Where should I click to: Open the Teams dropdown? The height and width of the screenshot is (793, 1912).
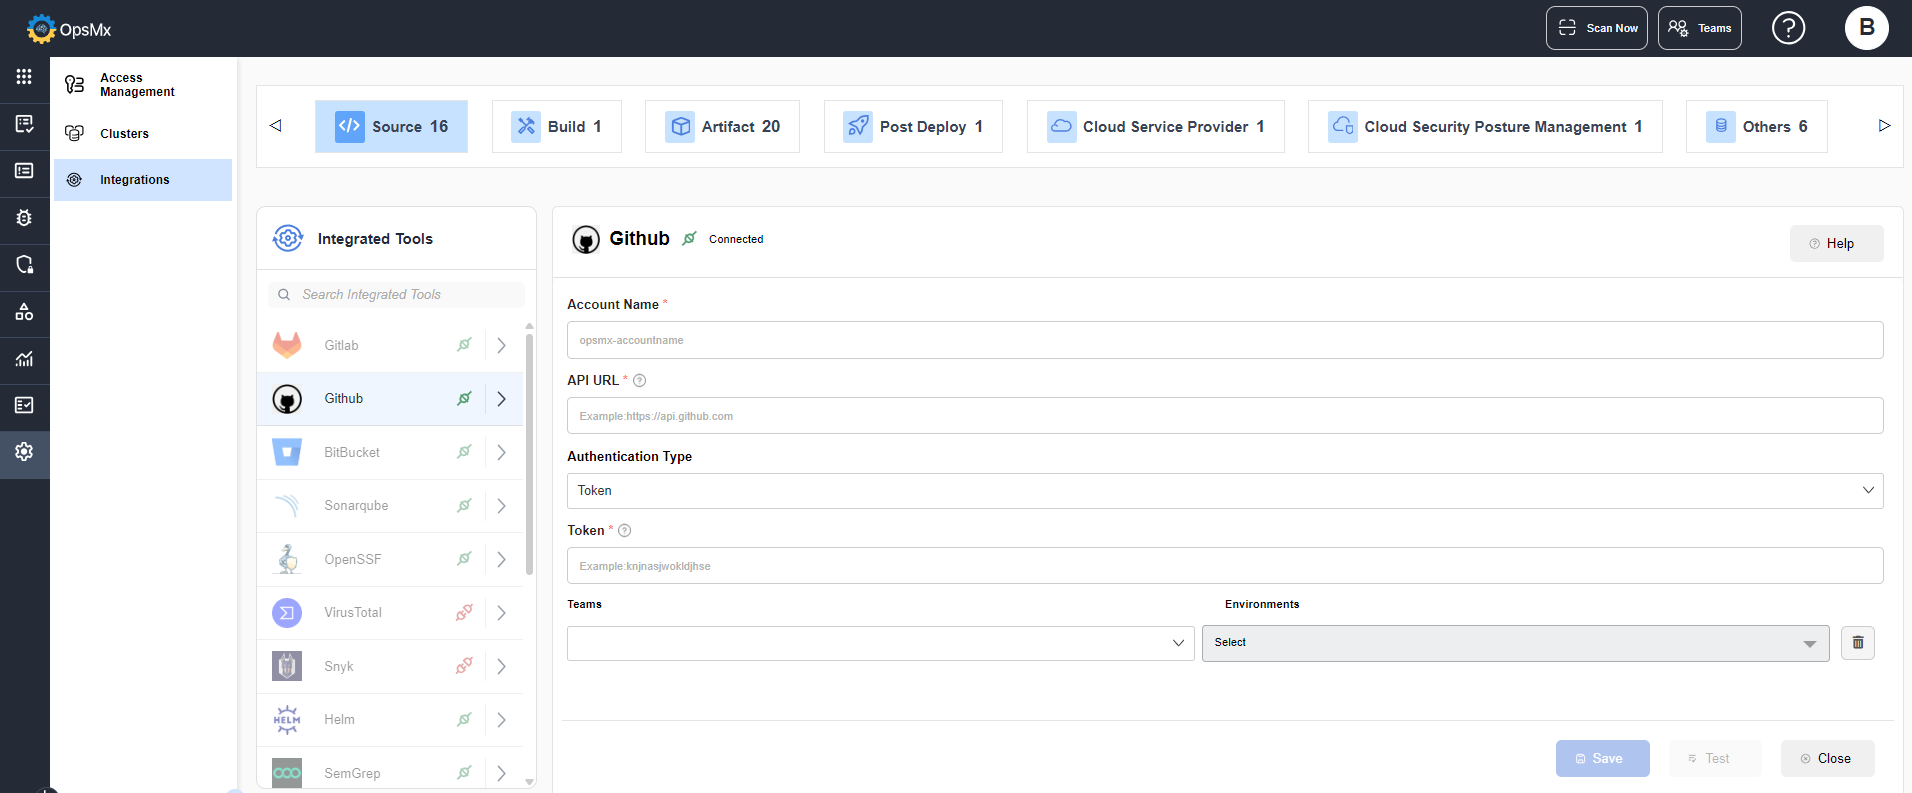point(880,643)
